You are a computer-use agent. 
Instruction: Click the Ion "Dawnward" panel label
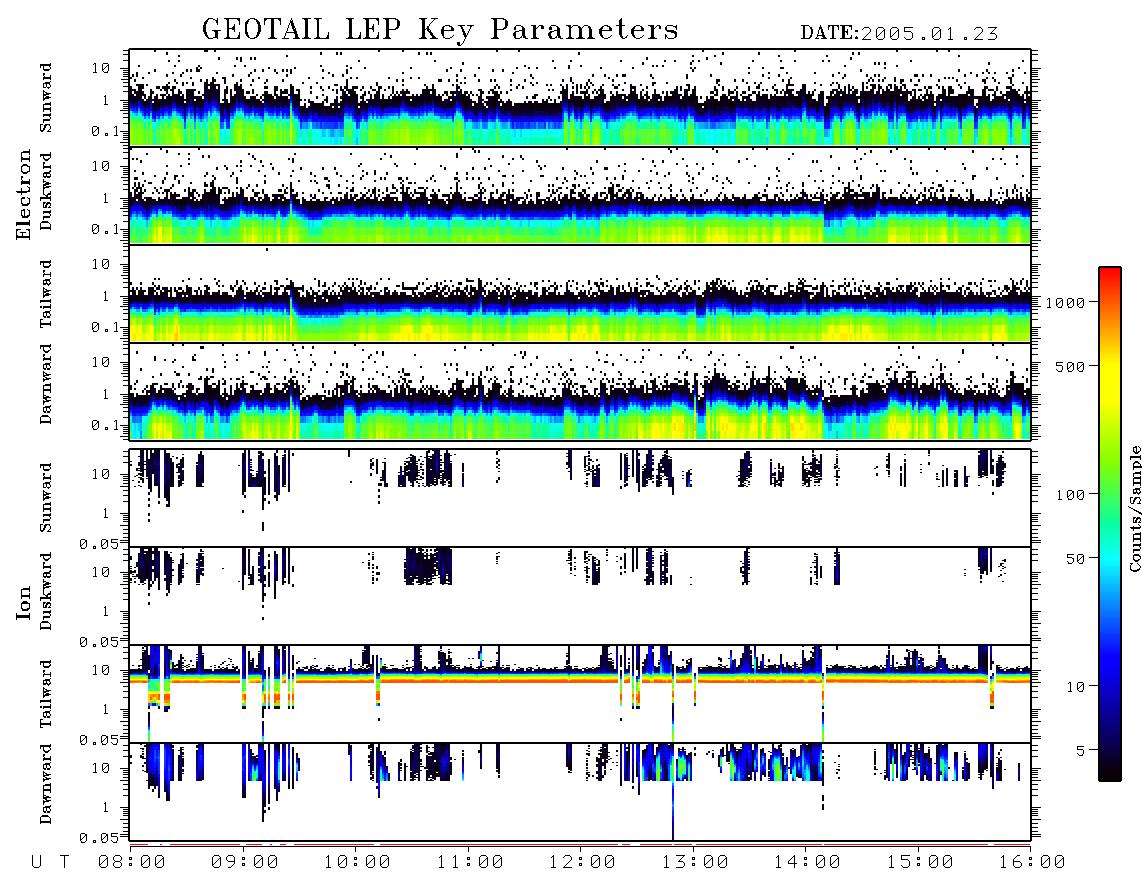pos(46,784)
